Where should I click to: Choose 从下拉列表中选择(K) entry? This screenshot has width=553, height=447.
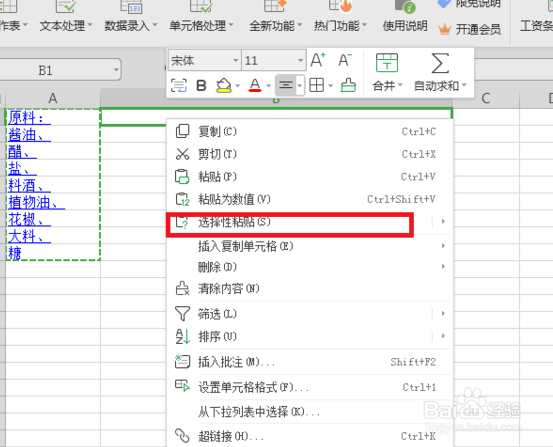310,411
